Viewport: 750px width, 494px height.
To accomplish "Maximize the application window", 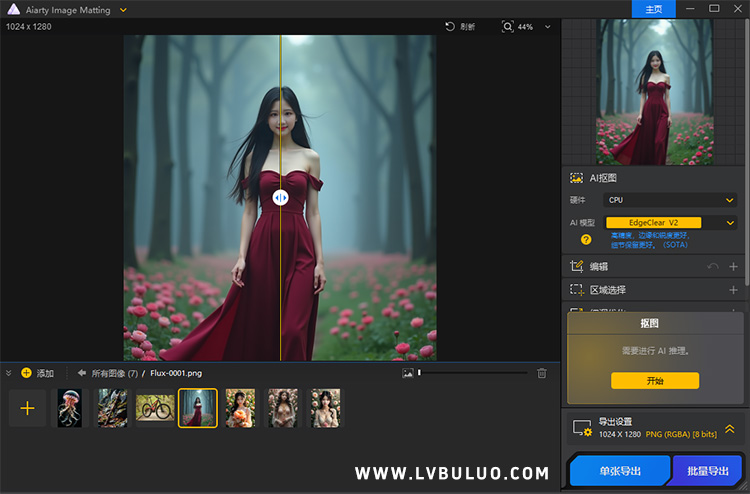I will [714, 9].
